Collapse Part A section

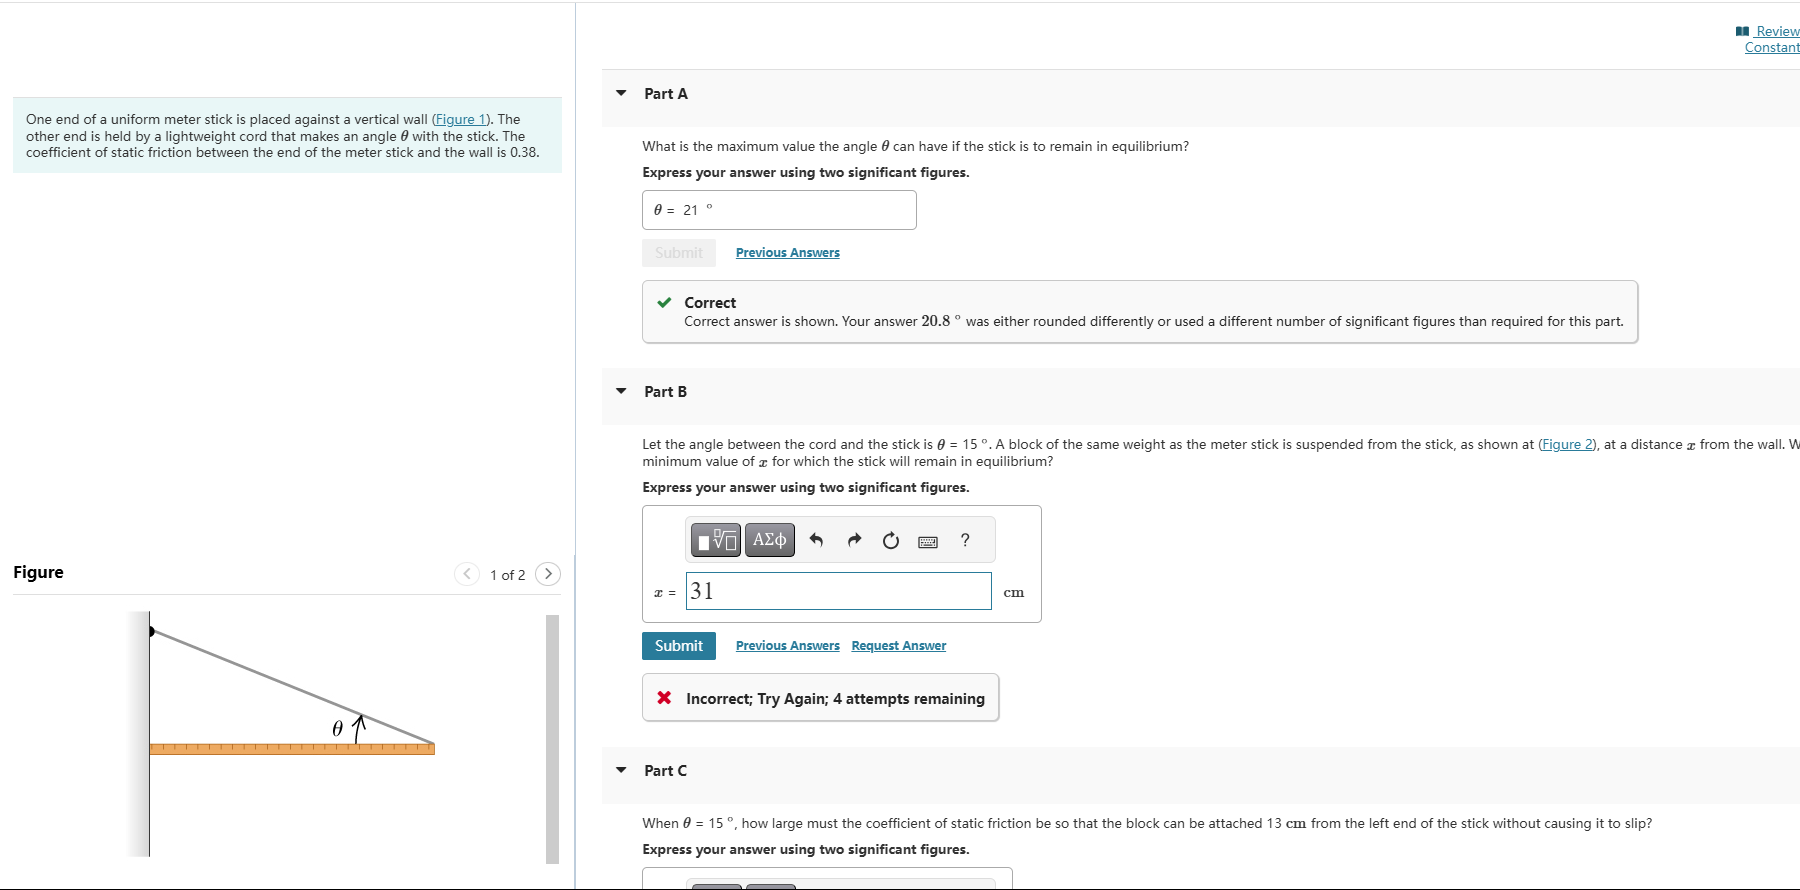621,93
